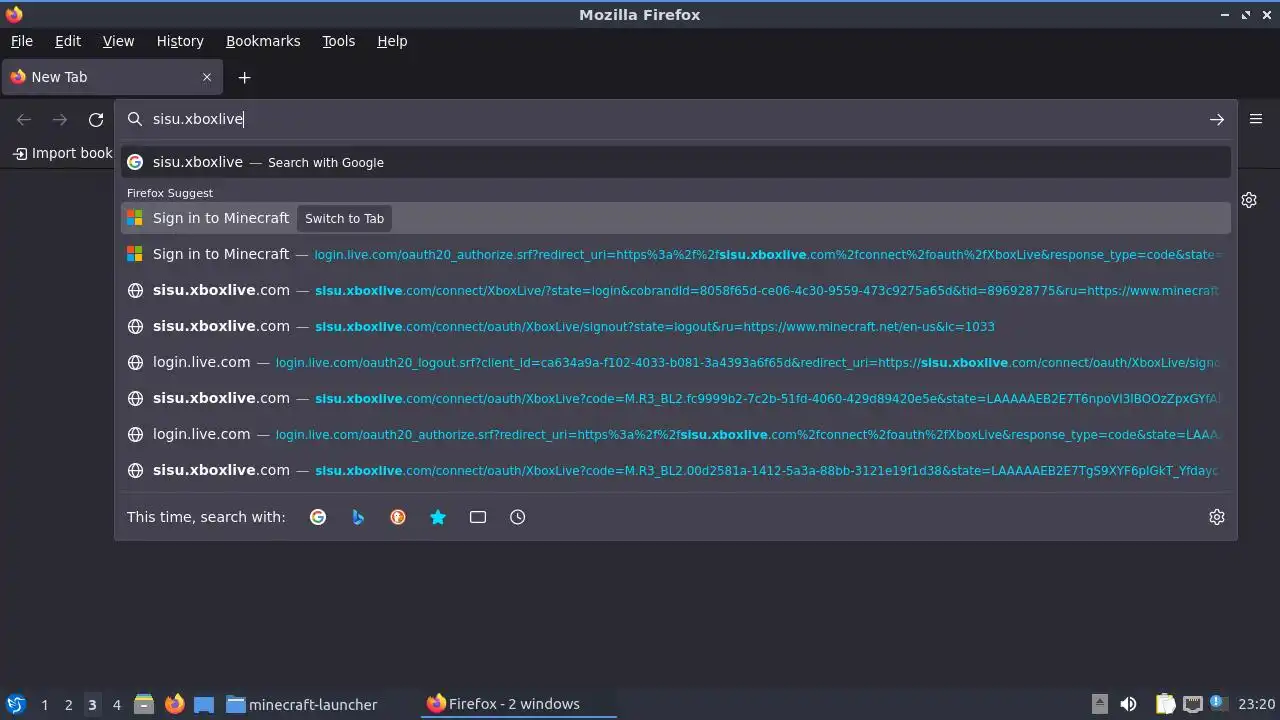Search open tabs with the tabs icon
Image resolution: width=1280 pixels, height=720 pixels.
point(478,517)
